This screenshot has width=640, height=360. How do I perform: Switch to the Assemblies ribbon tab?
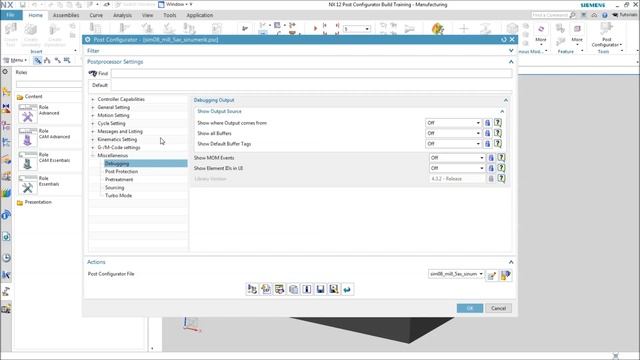point(66,15)
